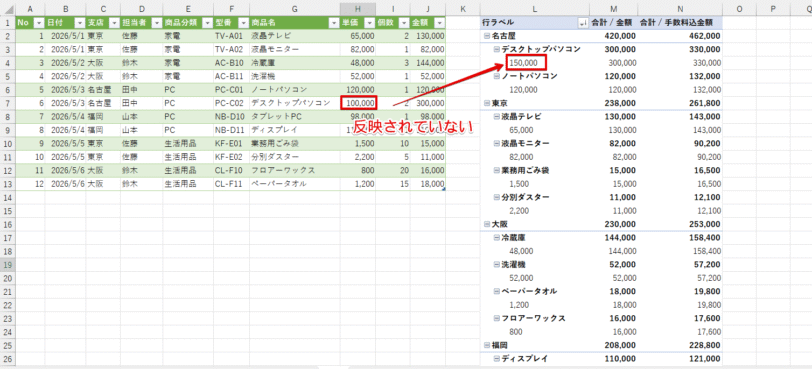Image resolution: width=812 pixels, height=369 pixels.
Task: Open the 型番 filter dropdown
Action: (243, 23)
